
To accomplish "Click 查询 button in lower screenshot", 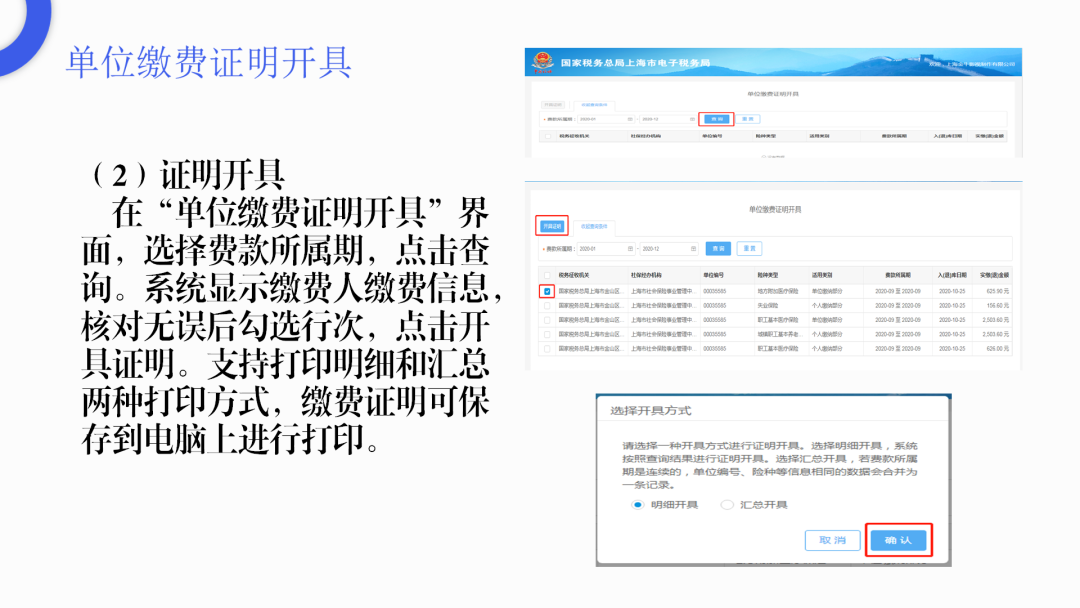I will coord(718,249).
